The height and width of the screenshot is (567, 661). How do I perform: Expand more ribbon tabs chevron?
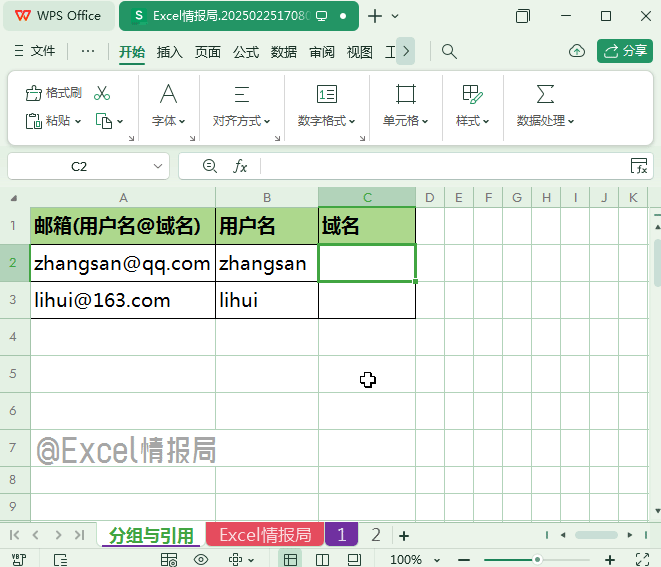406,51
